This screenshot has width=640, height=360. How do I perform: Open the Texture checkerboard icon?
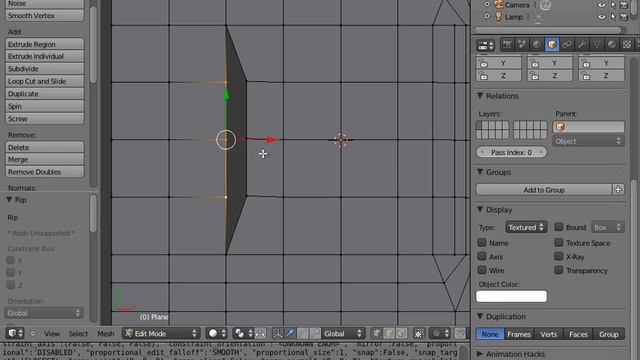pyautogui.click(x=627, y=44)
